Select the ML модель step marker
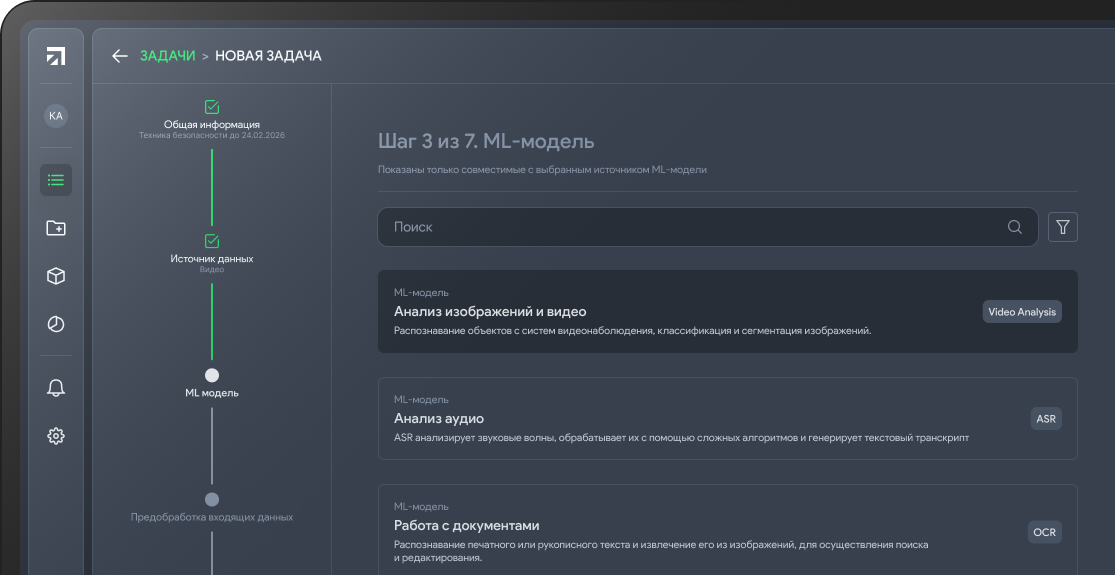The width and height of the screenshot is (1115, 575). click(212, 375)
